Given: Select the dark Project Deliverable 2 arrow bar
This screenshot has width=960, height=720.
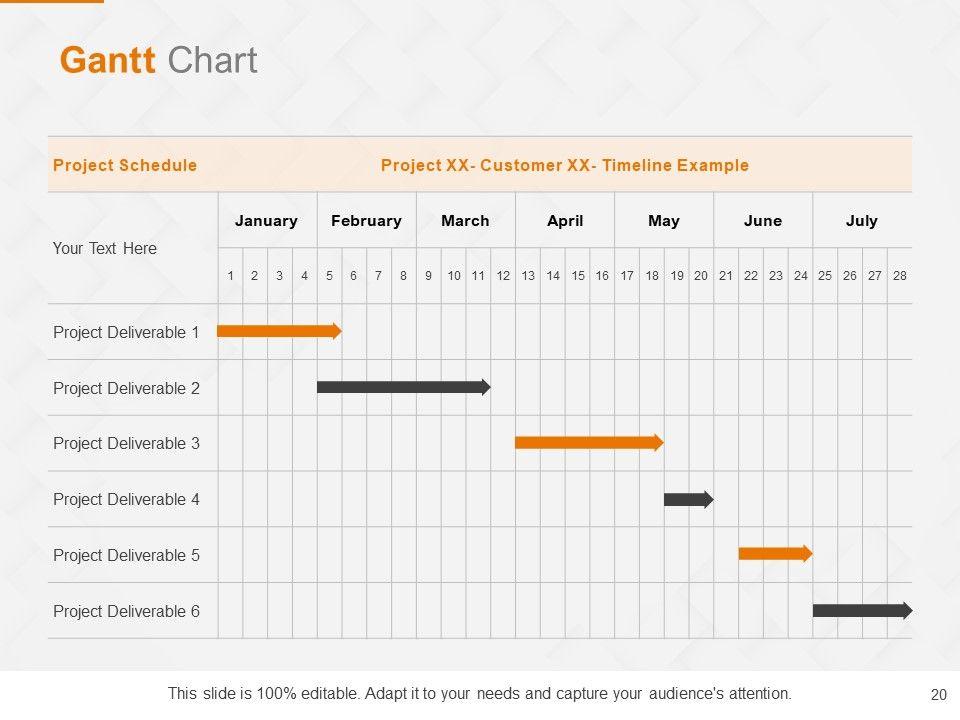Looking at the screenshot, I should pos(402,387).
